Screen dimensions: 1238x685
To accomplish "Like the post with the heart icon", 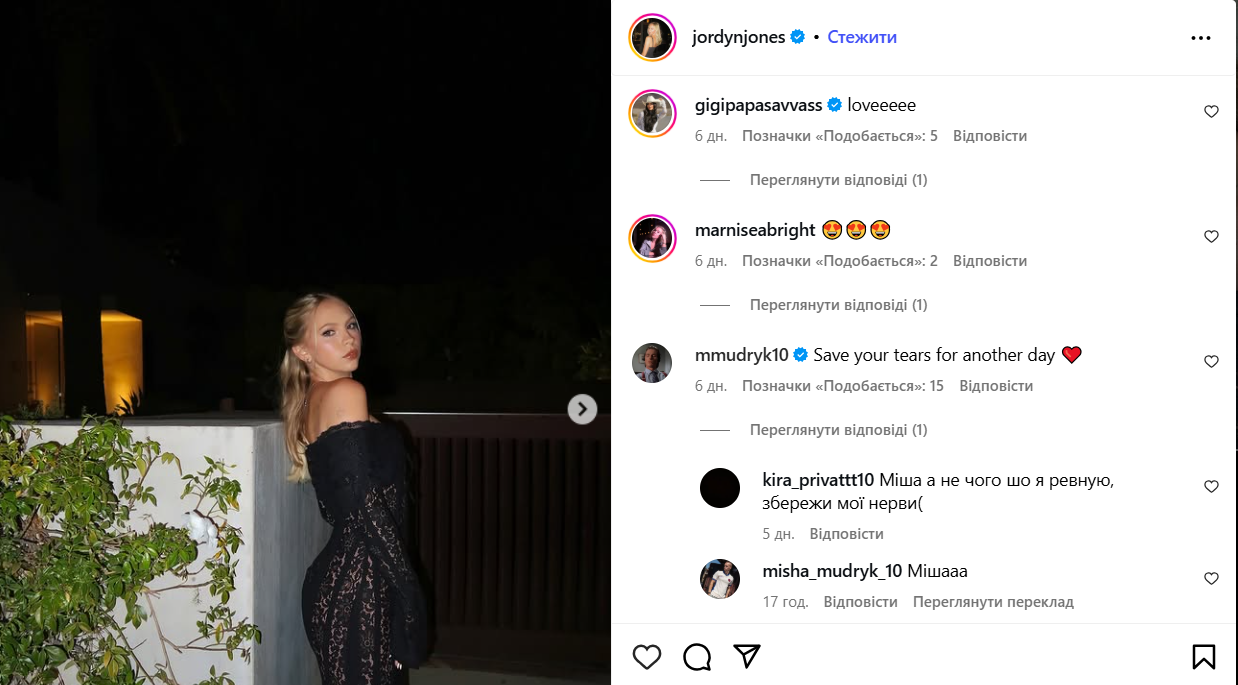I will click(647, 657).
